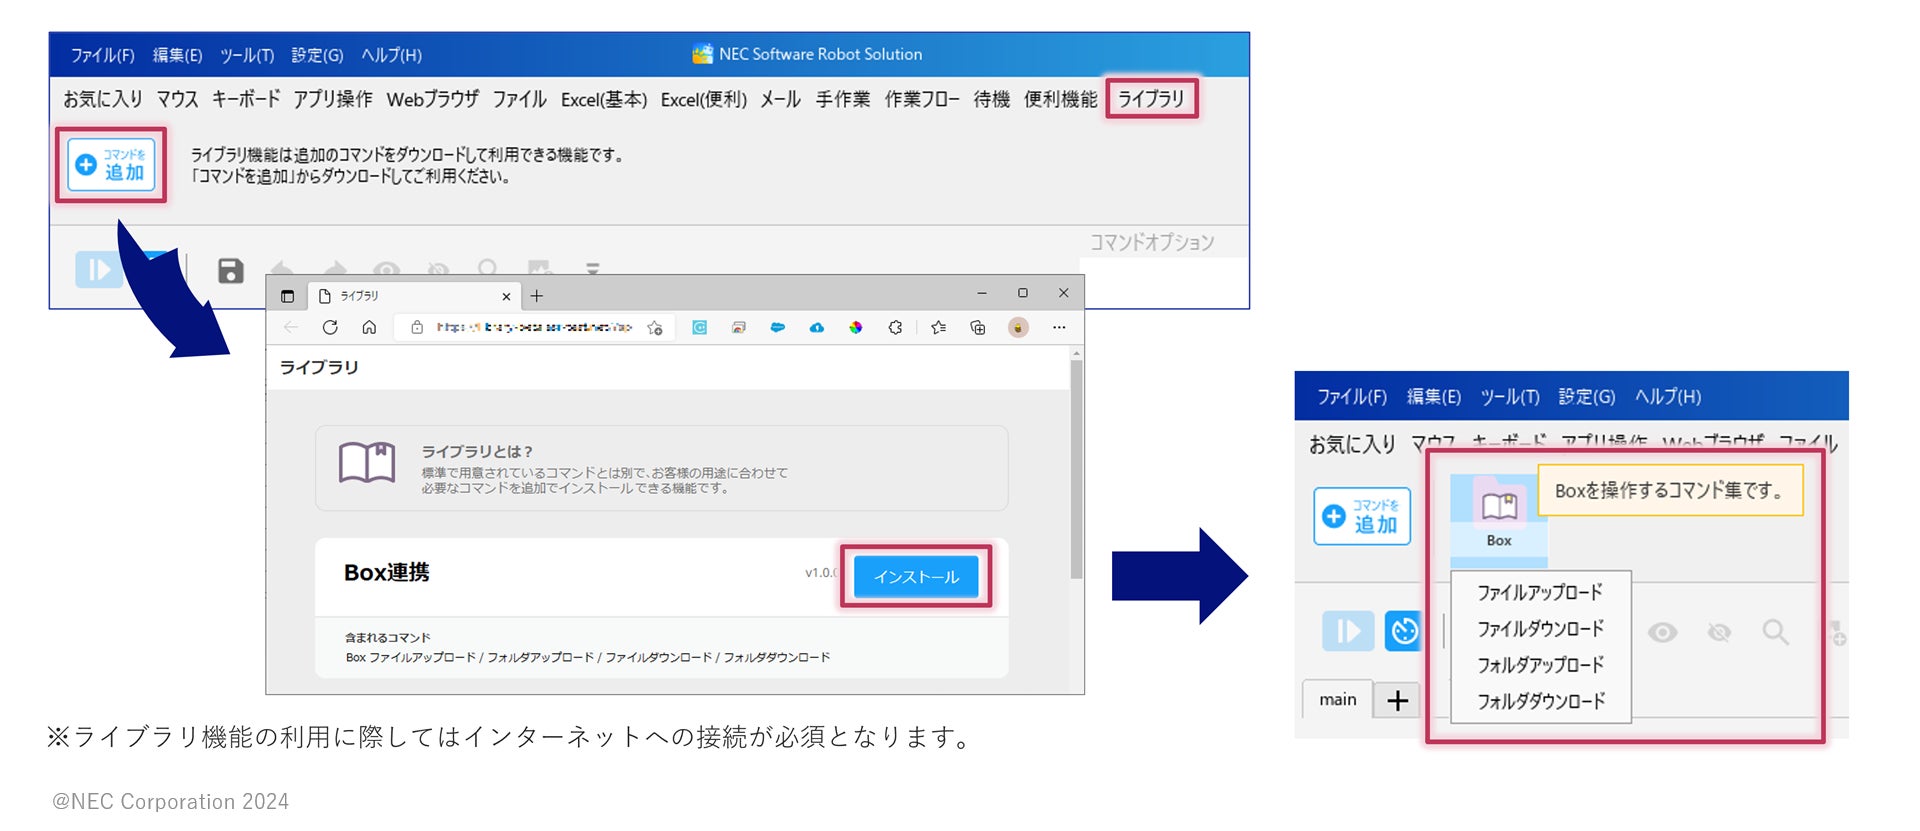Screen dimensions: 1920x831
Task: Click コマンドを追加 in the NEC Software Robot Solution window
Action: pos(111,164)
